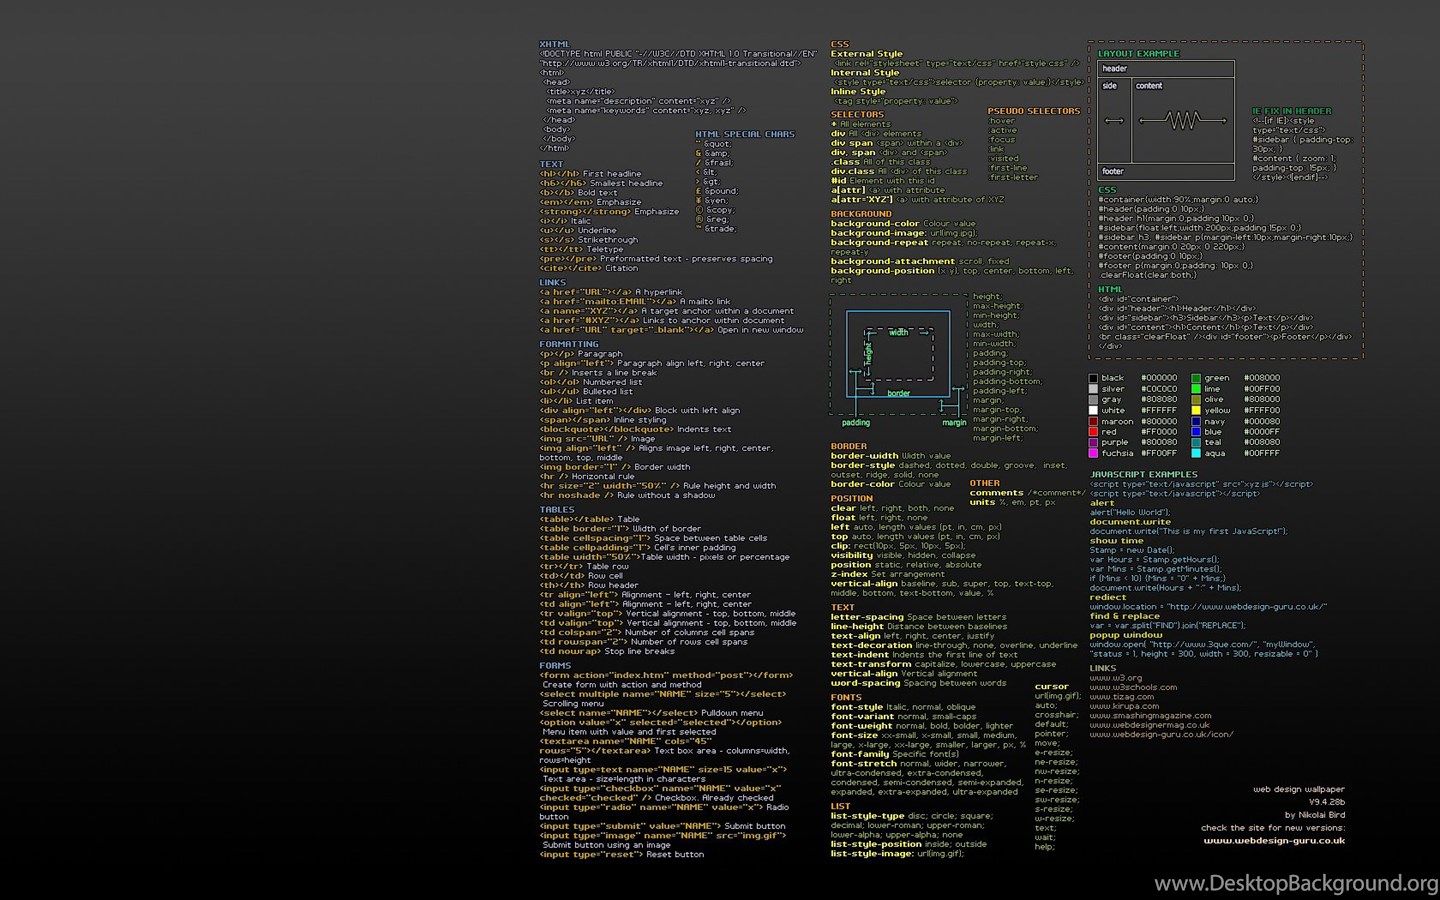Screen dimensions: 1440x900
Task: Click the red color swatch
Action: pos(1094,432)
